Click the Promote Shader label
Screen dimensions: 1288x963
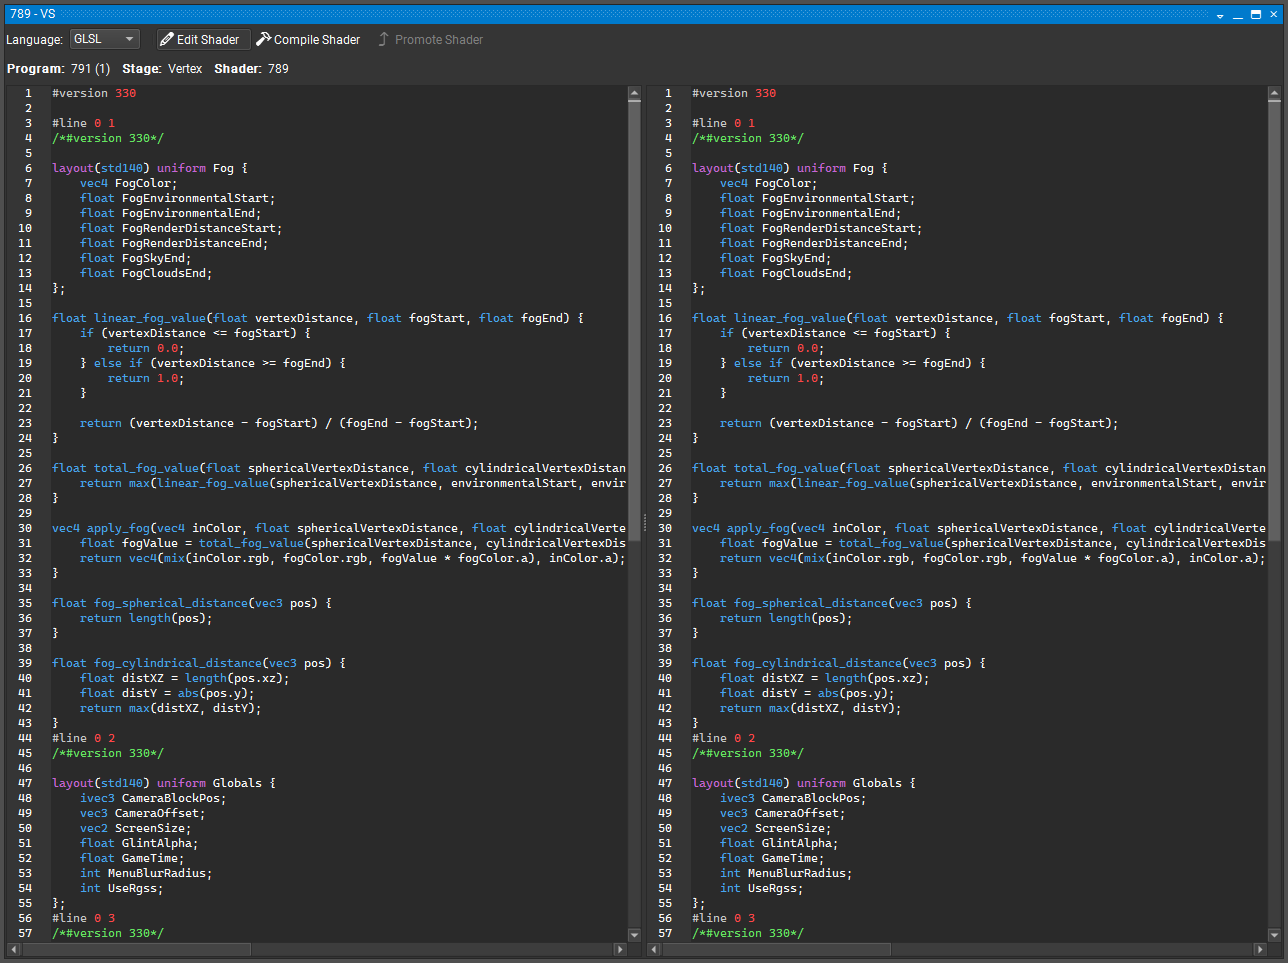(x=438, y=40)
